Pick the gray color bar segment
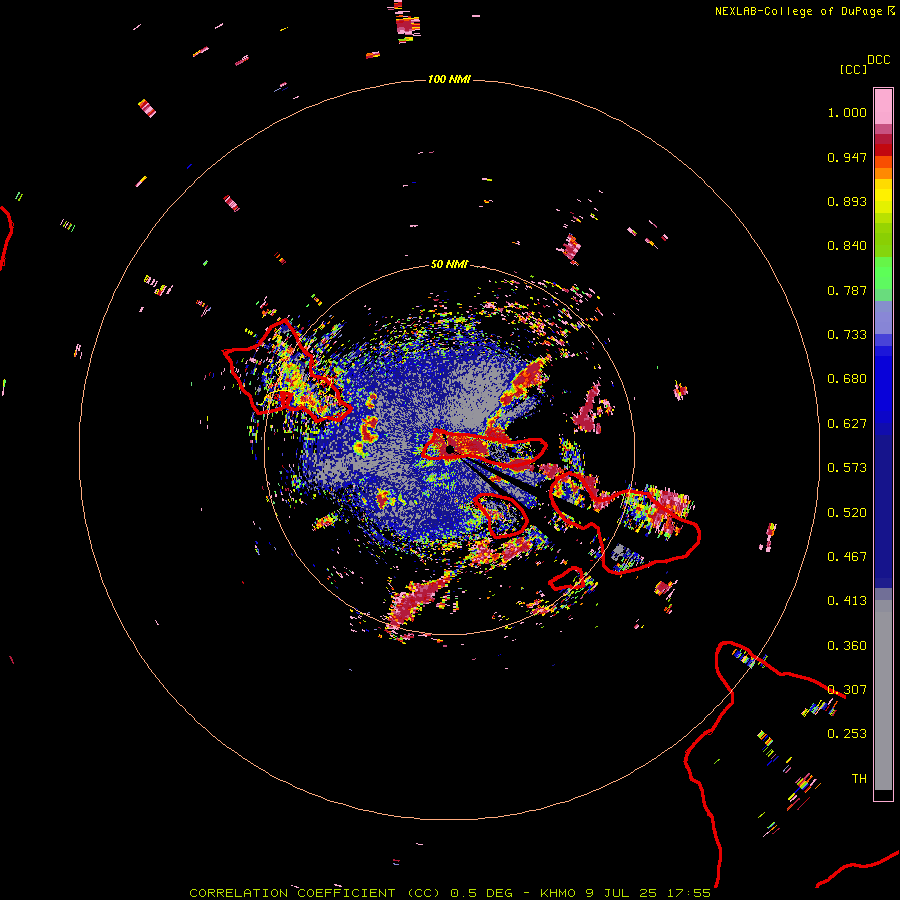 pos(883,695)
